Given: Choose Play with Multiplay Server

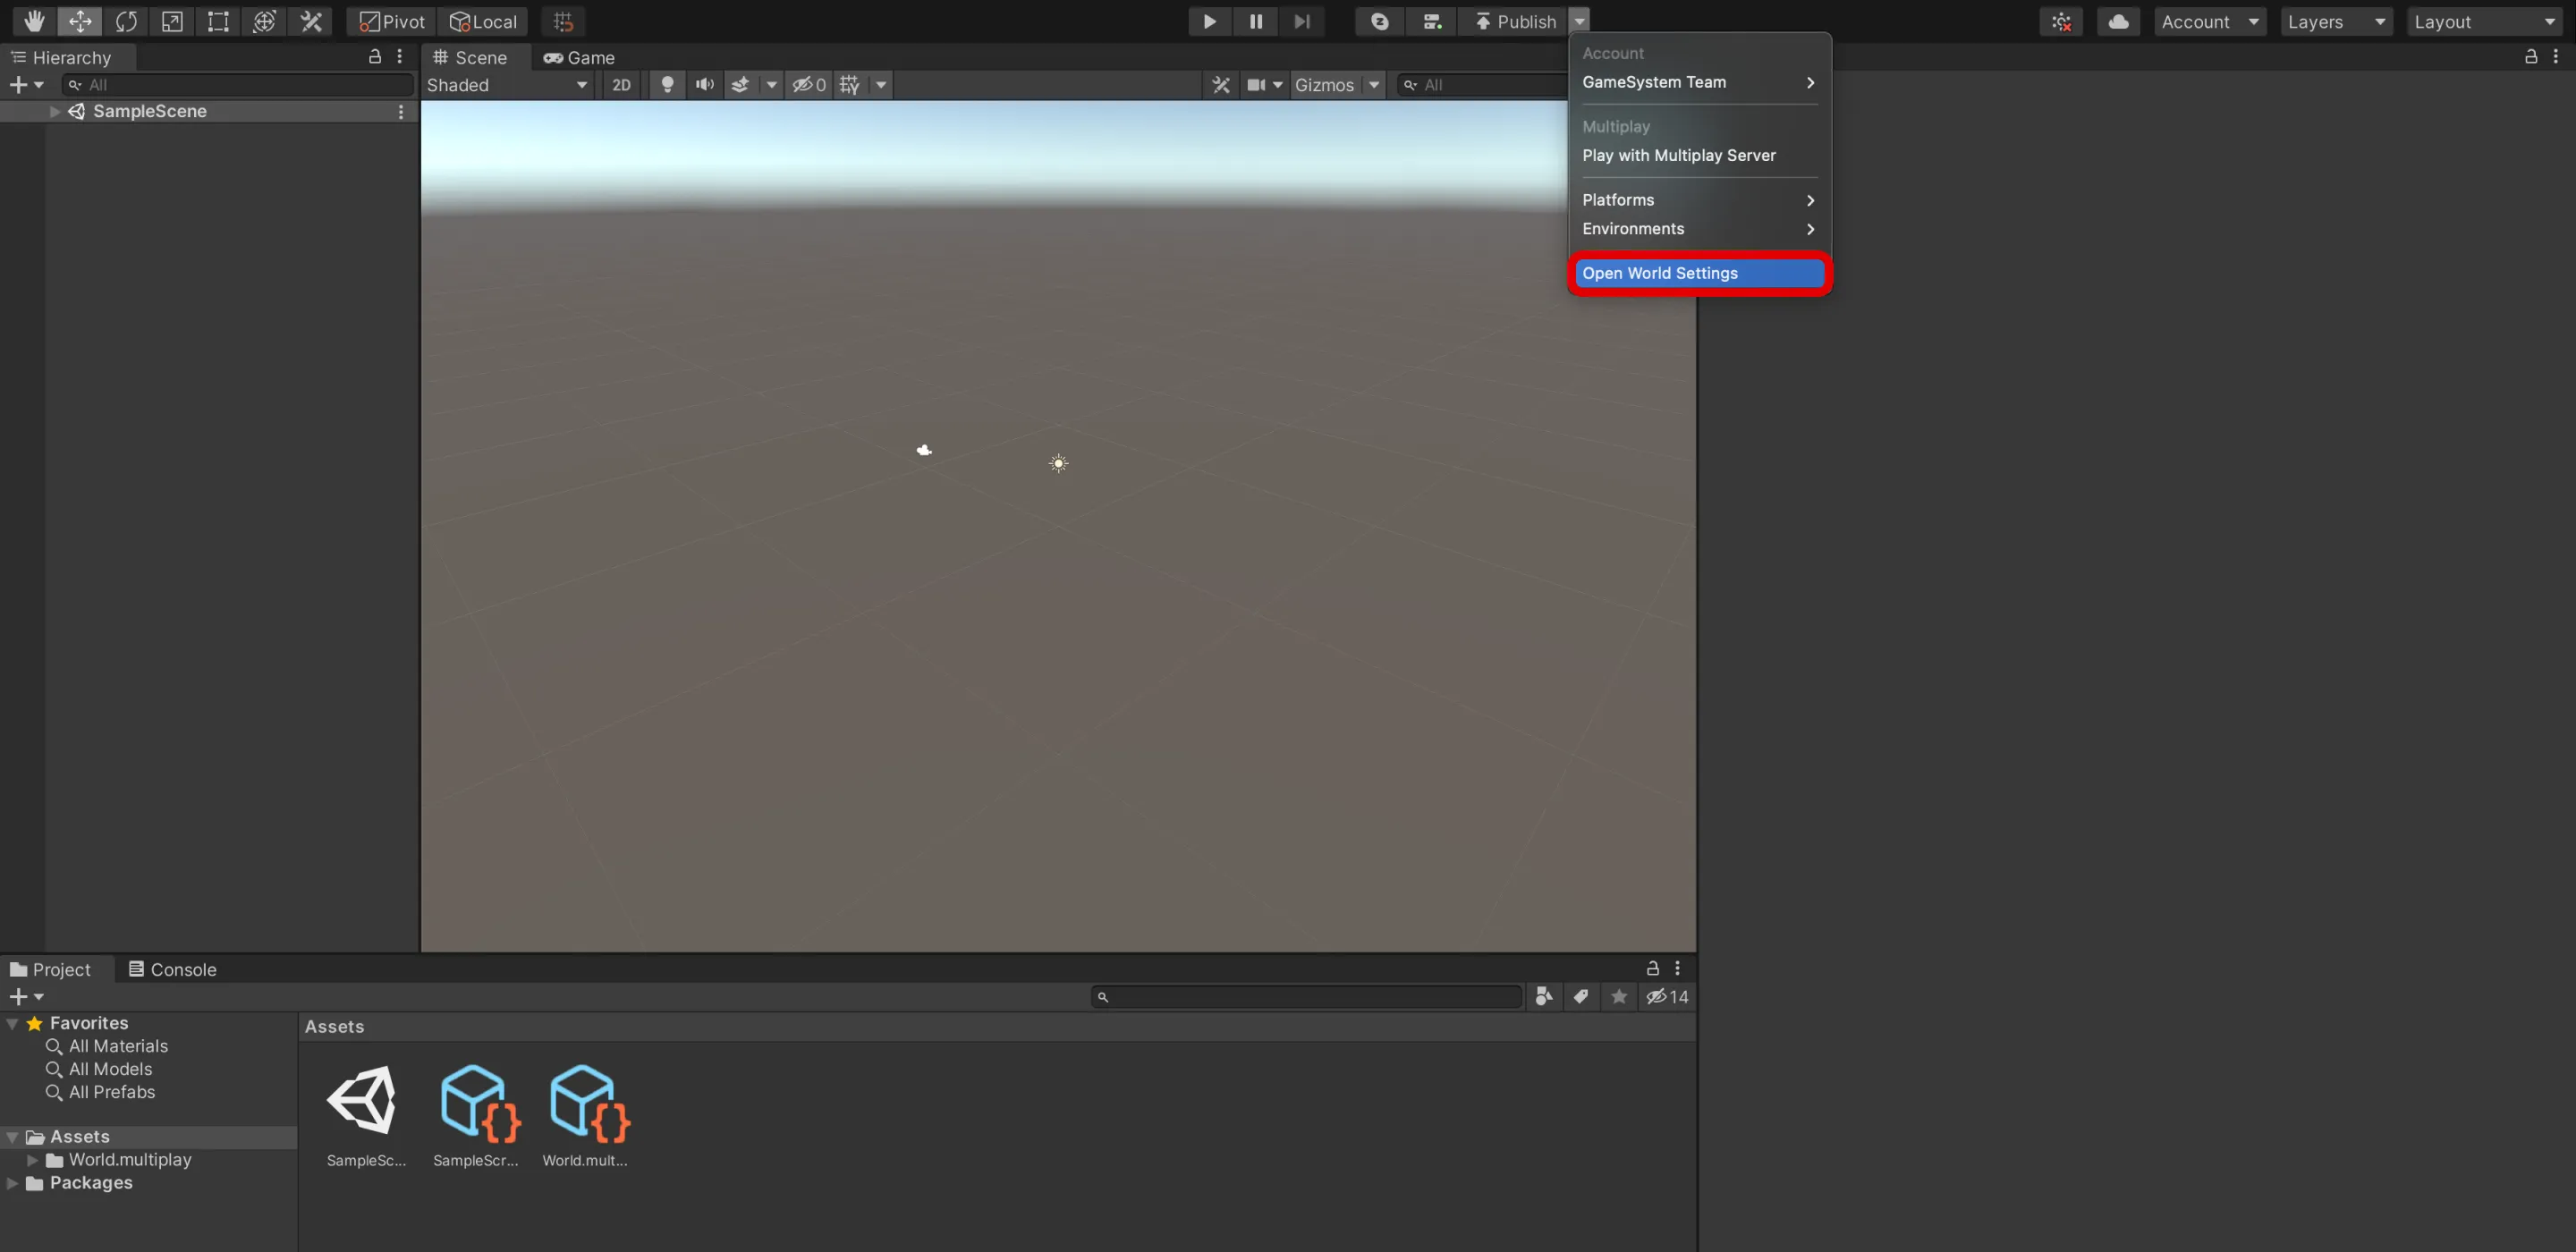Looking at the screenshot, I should tap(1699, 155).
